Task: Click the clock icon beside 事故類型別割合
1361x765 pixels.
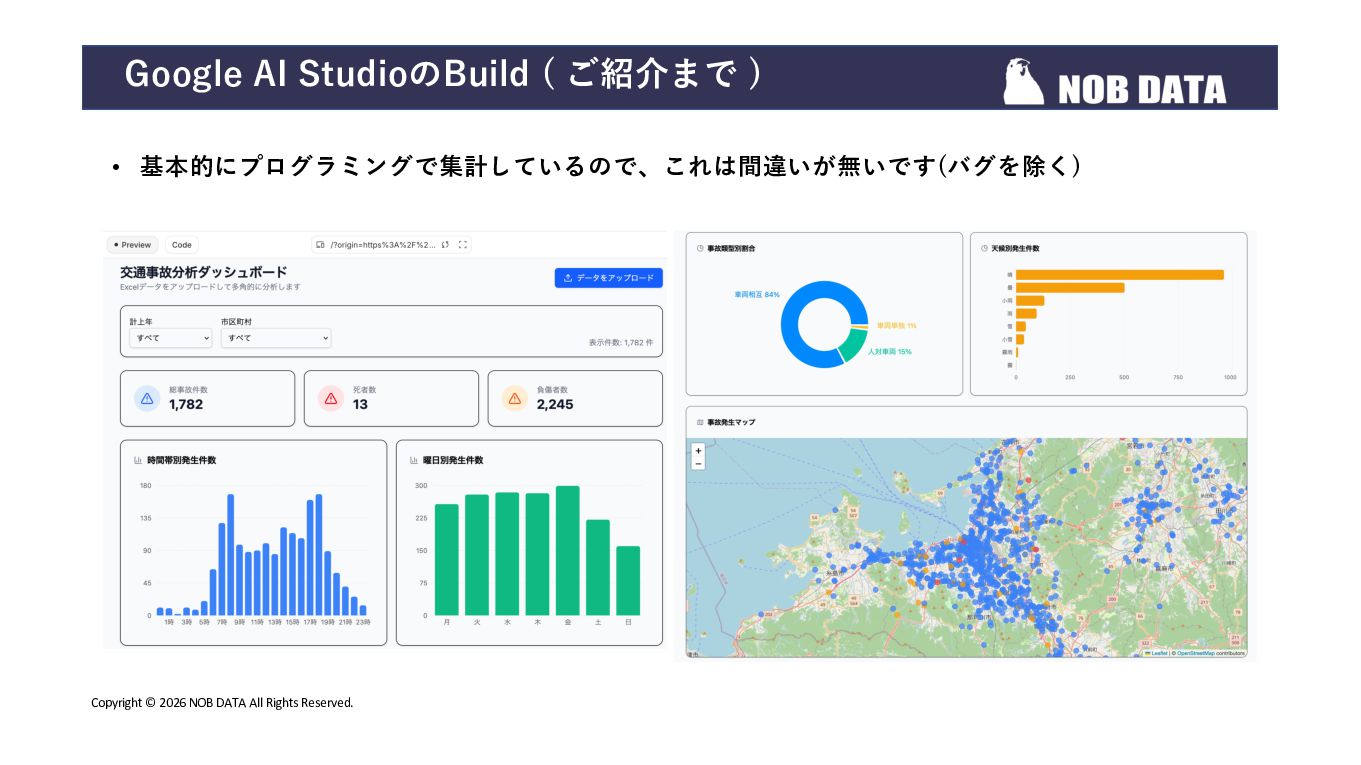Action: [x=700, y=248]
